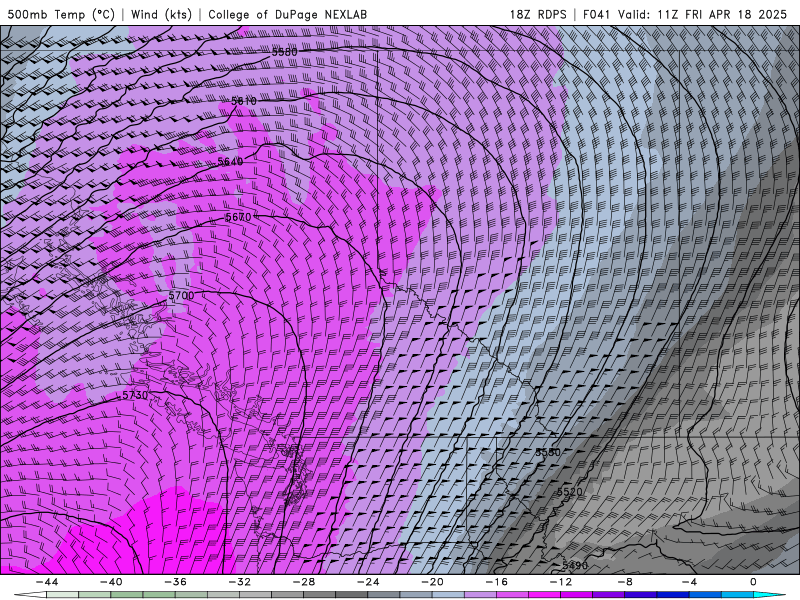Click the -16 colorbar scale value
The height and width of the screenshot is (600, 800).
pos(496,582)
